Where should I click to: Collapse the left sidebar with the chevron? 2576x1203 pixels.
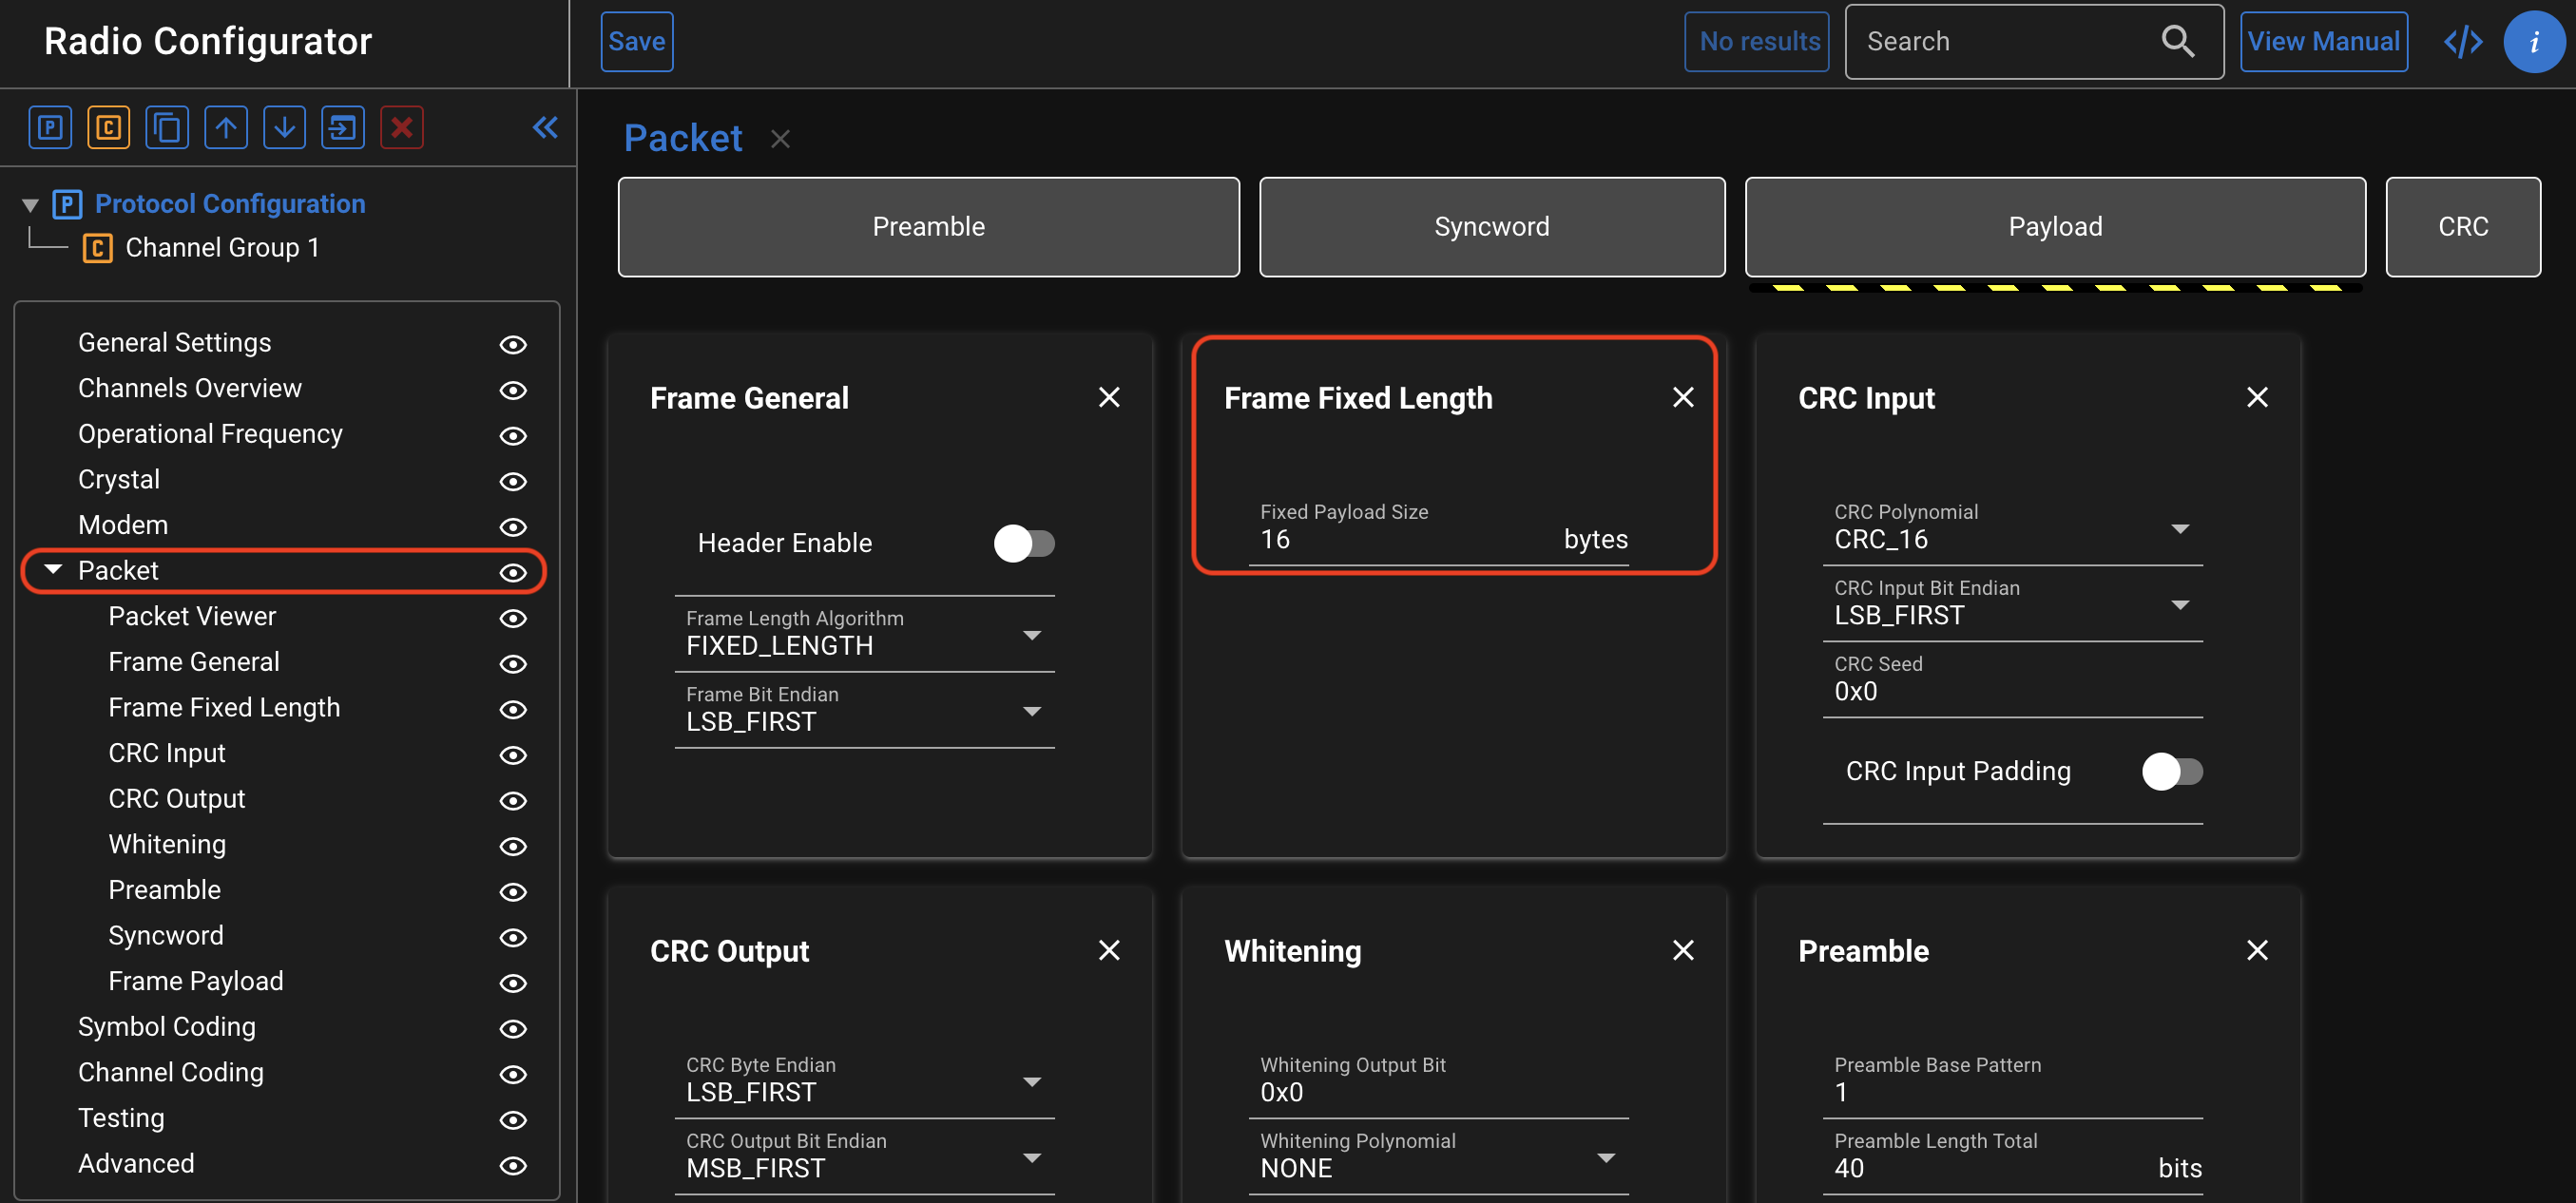click(x=545, y=127)
